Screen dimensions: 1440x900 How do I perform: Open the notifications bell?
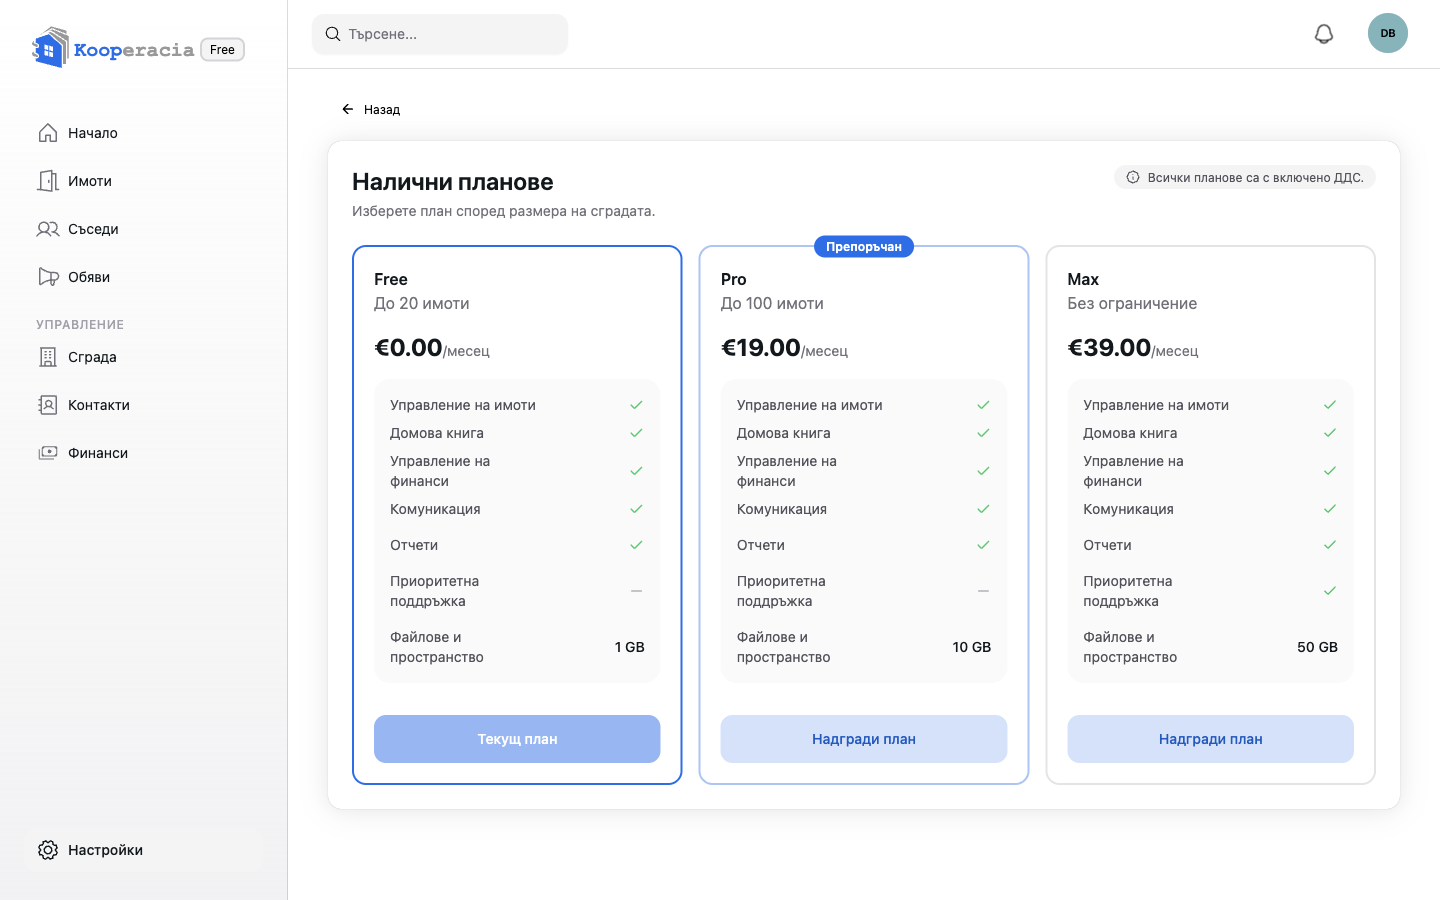click(x=1324, y=34)
